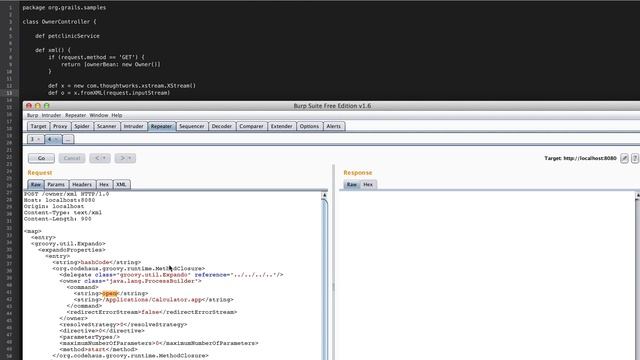Screen dimensions: 640x360
Task: Select the request XML tab
Action: (x=121, y=184)
